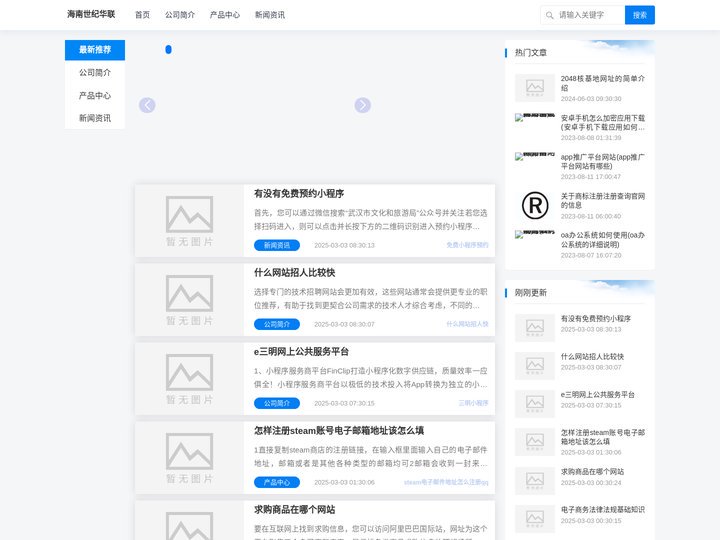The image size is (720, 540).
Task: Open thumbnail beside 电子商务法律法规基础知识
Action: [x=534, y=519]
